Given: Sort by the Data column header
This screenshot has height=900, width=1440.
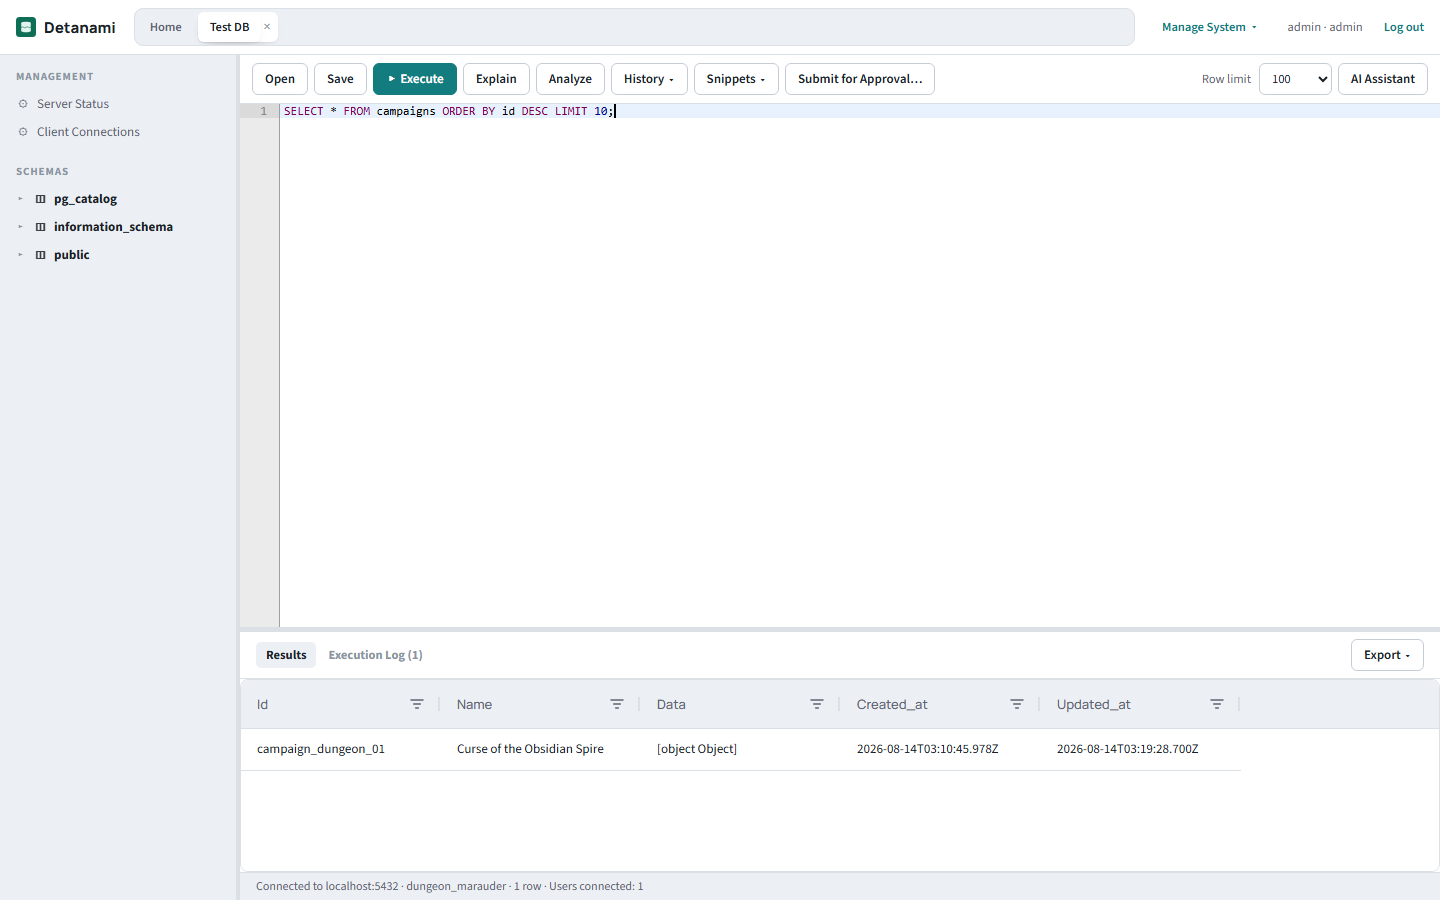Looking at the screenshot, I should click(x=671, y=705).
